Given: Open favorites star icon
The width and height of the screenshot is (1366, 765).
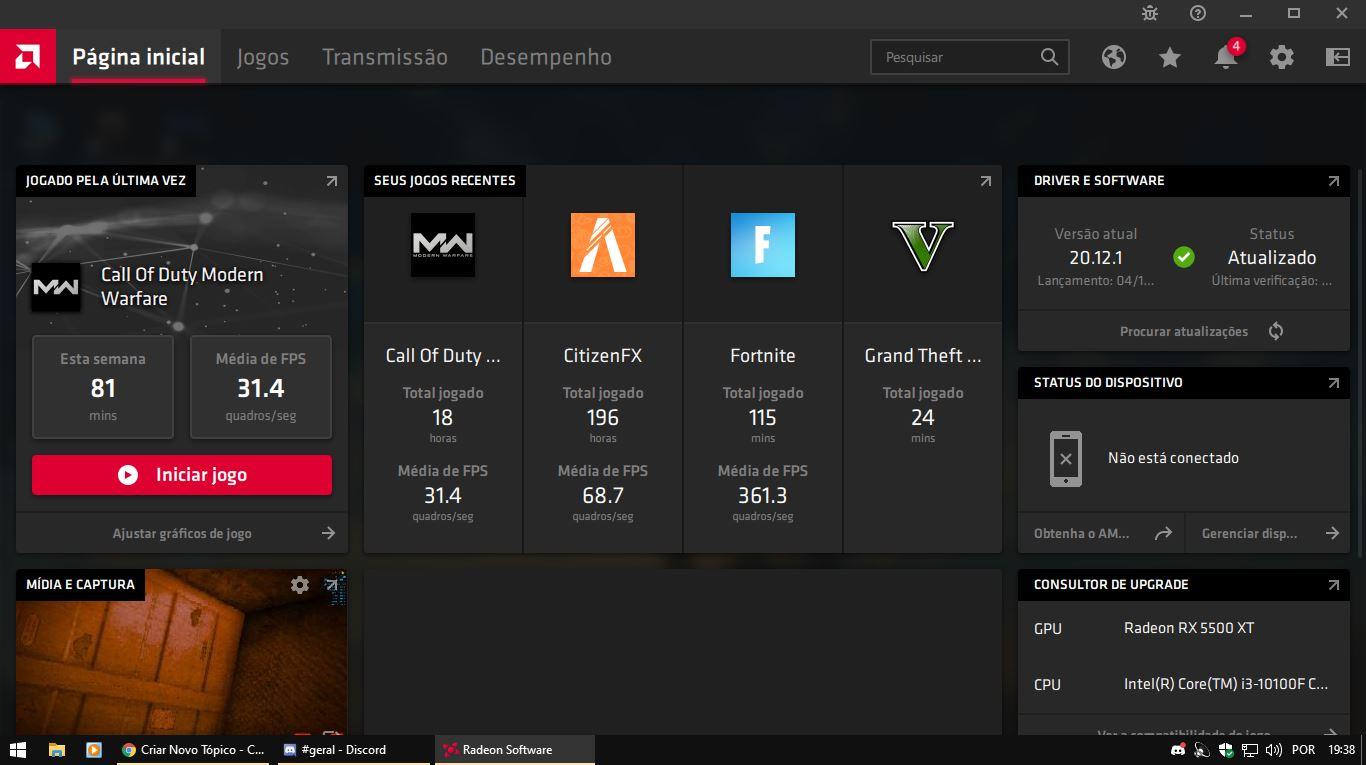Looking at the screenshot, I should [1170, 57].
